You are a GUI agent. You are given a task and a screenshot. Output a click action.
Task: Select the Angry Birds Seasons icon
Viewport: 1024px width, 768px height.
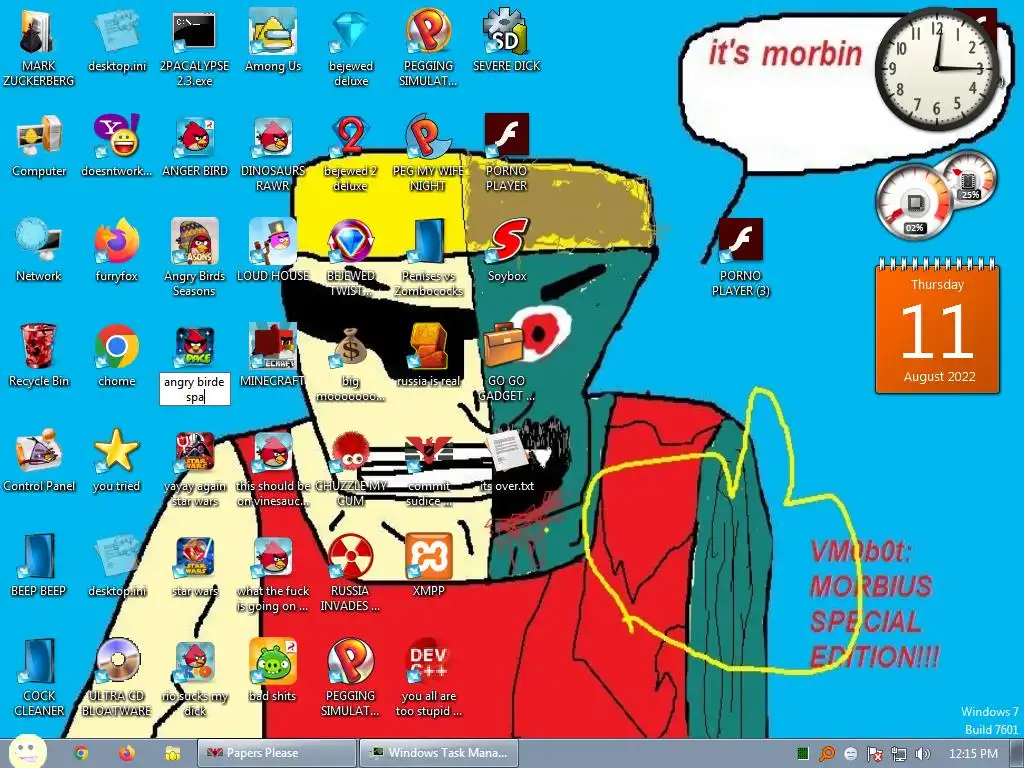tap(195, 243)
